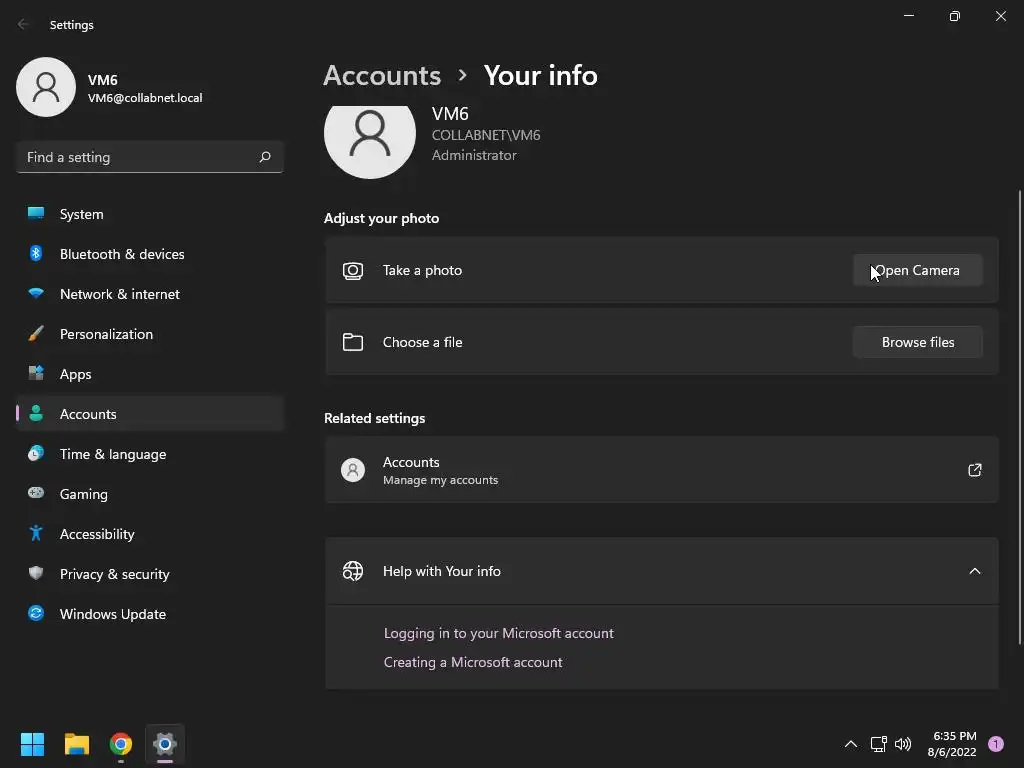Open Logging in to your Microsoft account link
This screenshot has width=1024, height=768.
point(498,633)
